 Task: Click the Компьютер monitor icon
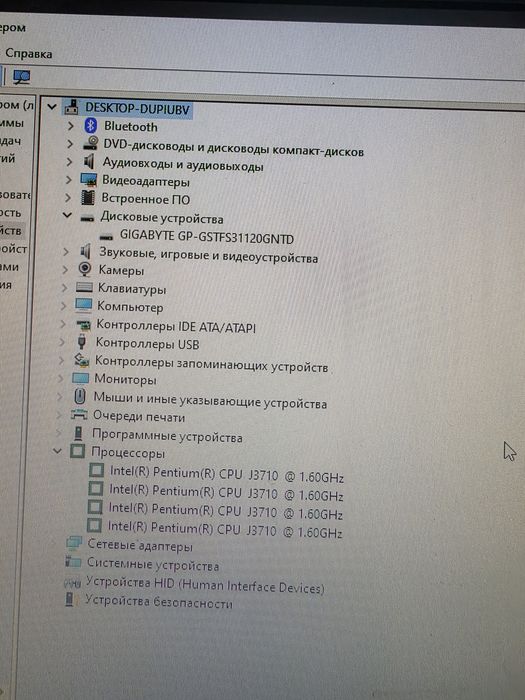click(83, 305)
